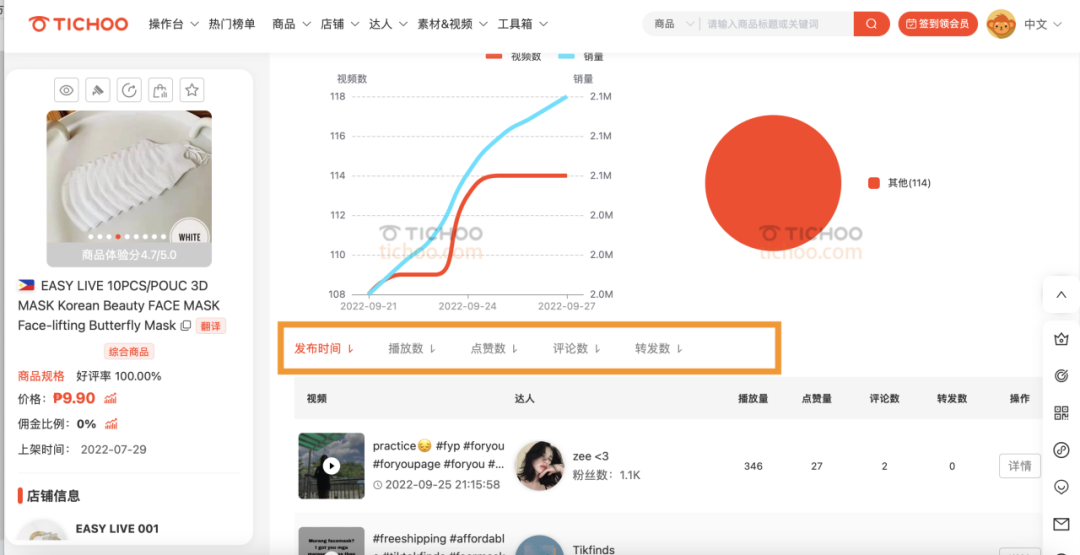Click the 商品规格 link
Image resolution: width=1080 pixels, height=555 pixels.
pos(41,376)
